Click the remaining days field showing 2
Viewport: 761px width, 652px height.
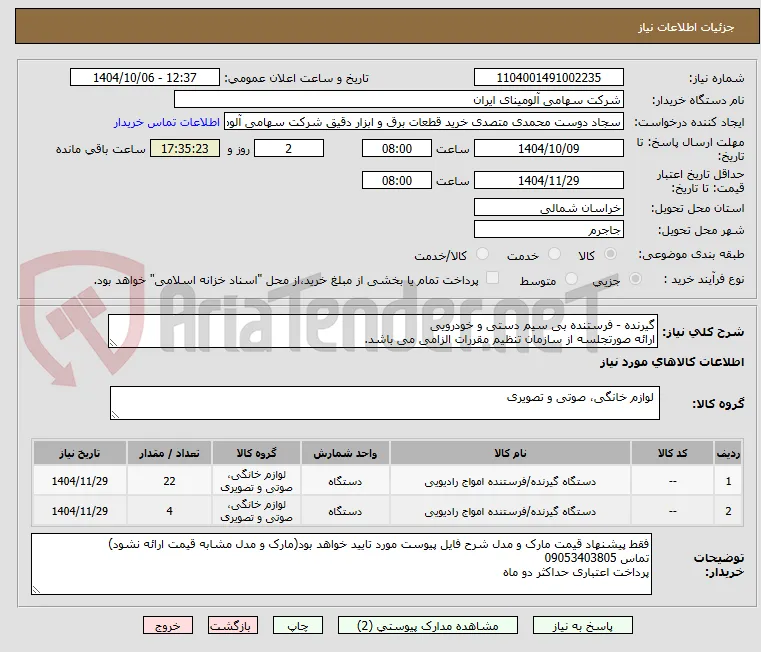[289, 149]
